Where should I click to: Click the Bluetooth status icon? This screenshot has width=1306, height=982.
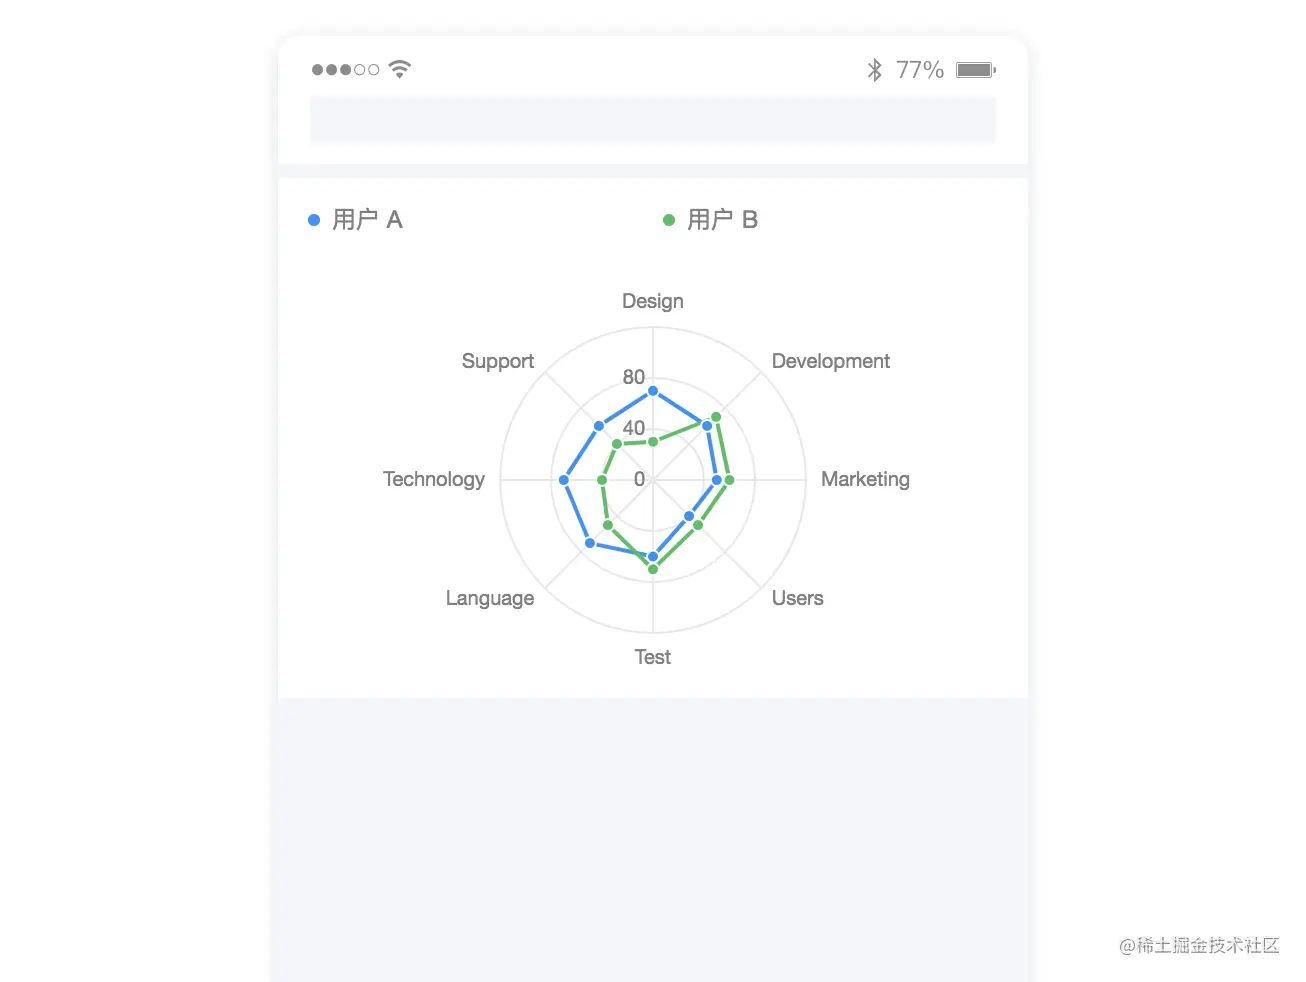[874, 69]
